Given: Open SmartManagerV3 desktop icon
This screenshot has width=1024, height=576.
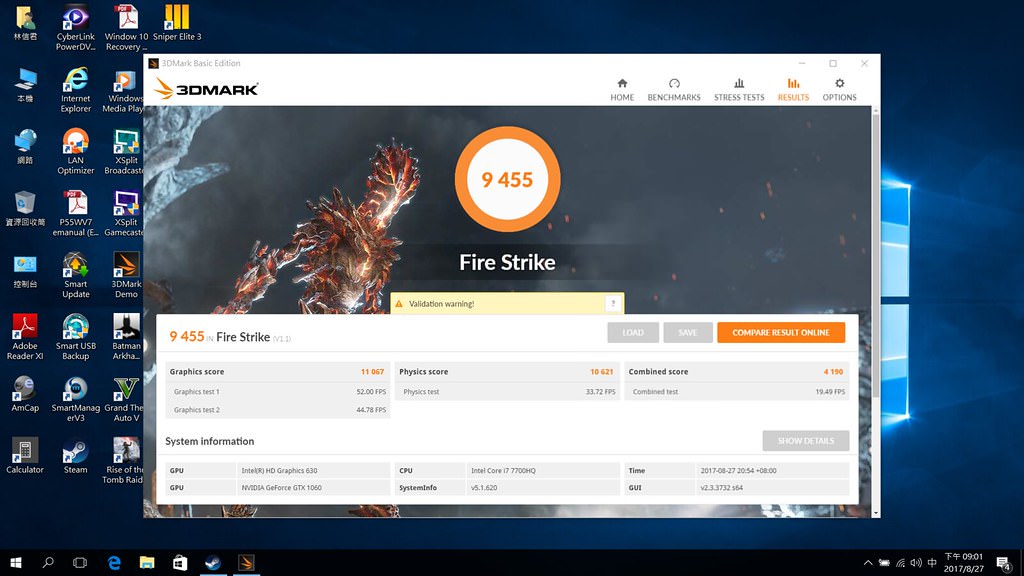Looking at the screenshot, I should (x=76, y=400).
